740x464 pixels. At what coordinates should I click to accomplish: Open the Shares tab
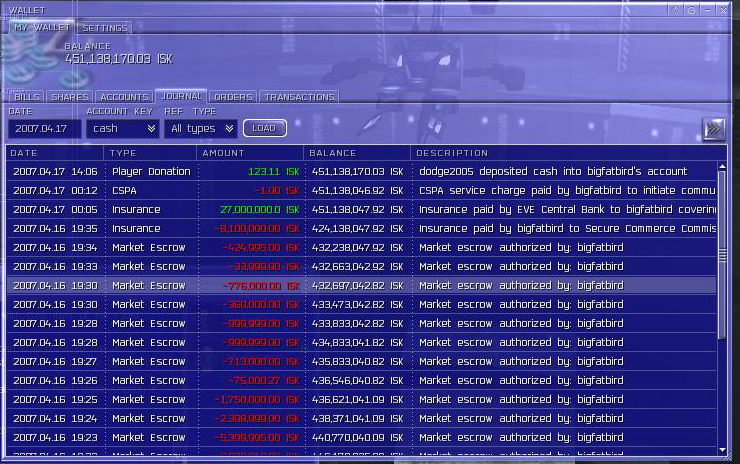(x=70, y=97)
